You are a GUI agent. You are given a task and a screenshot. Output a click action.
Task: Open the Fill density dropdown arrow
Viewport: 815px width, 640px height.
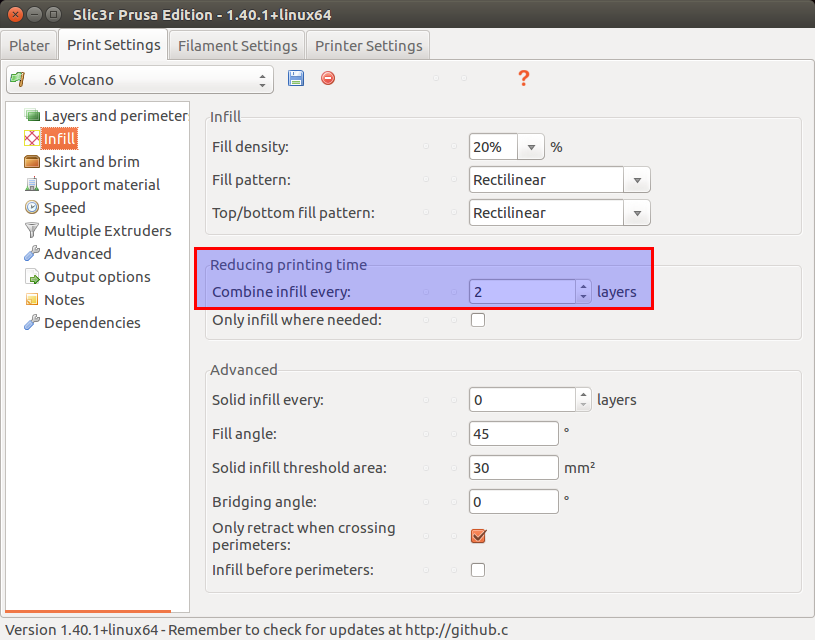click(531, 147)
